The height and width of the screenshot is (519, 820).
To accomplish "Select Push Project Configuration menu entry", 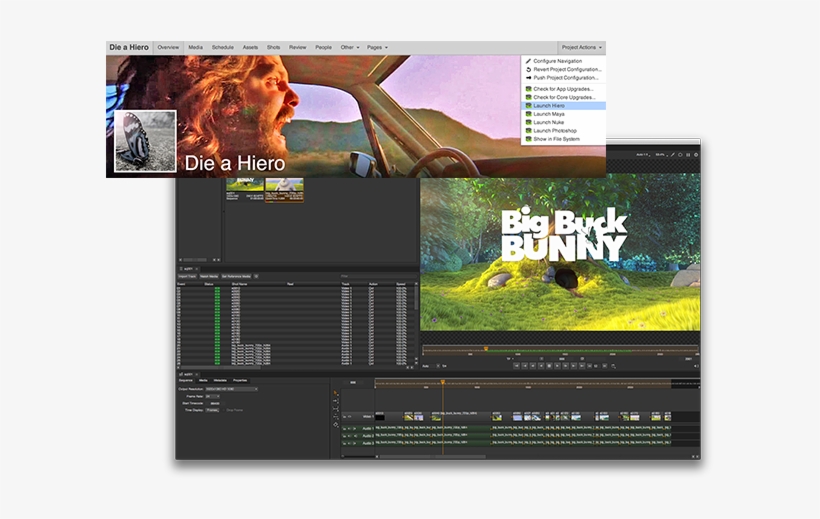I will (x=566, y=77).
